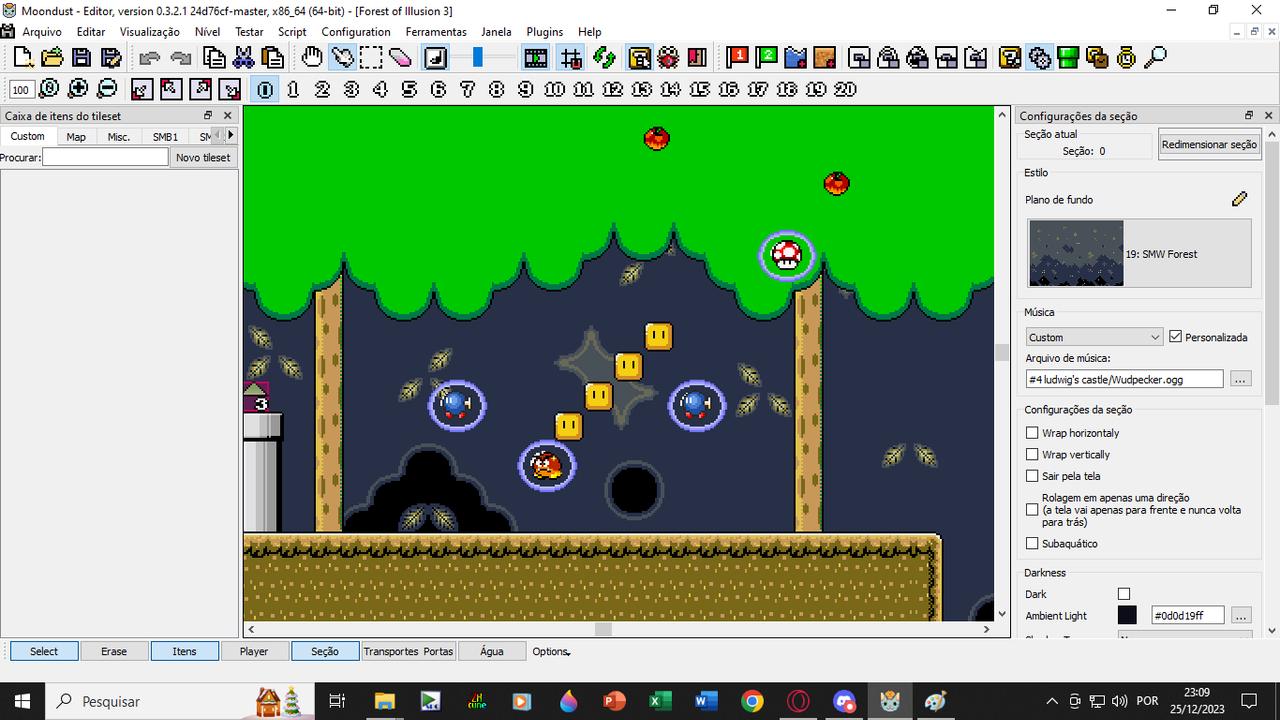Set player 1 start point flag
1280x720 pixels.
click(x=738, y=58)
